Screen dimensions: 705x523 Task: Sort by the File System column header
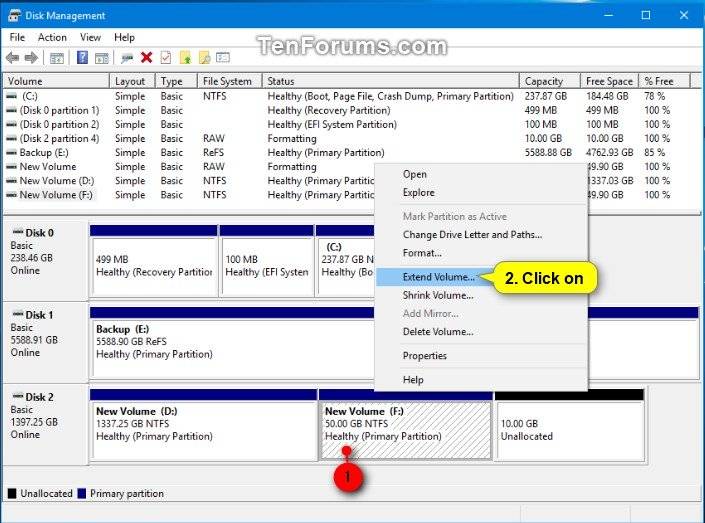point(230,81)
